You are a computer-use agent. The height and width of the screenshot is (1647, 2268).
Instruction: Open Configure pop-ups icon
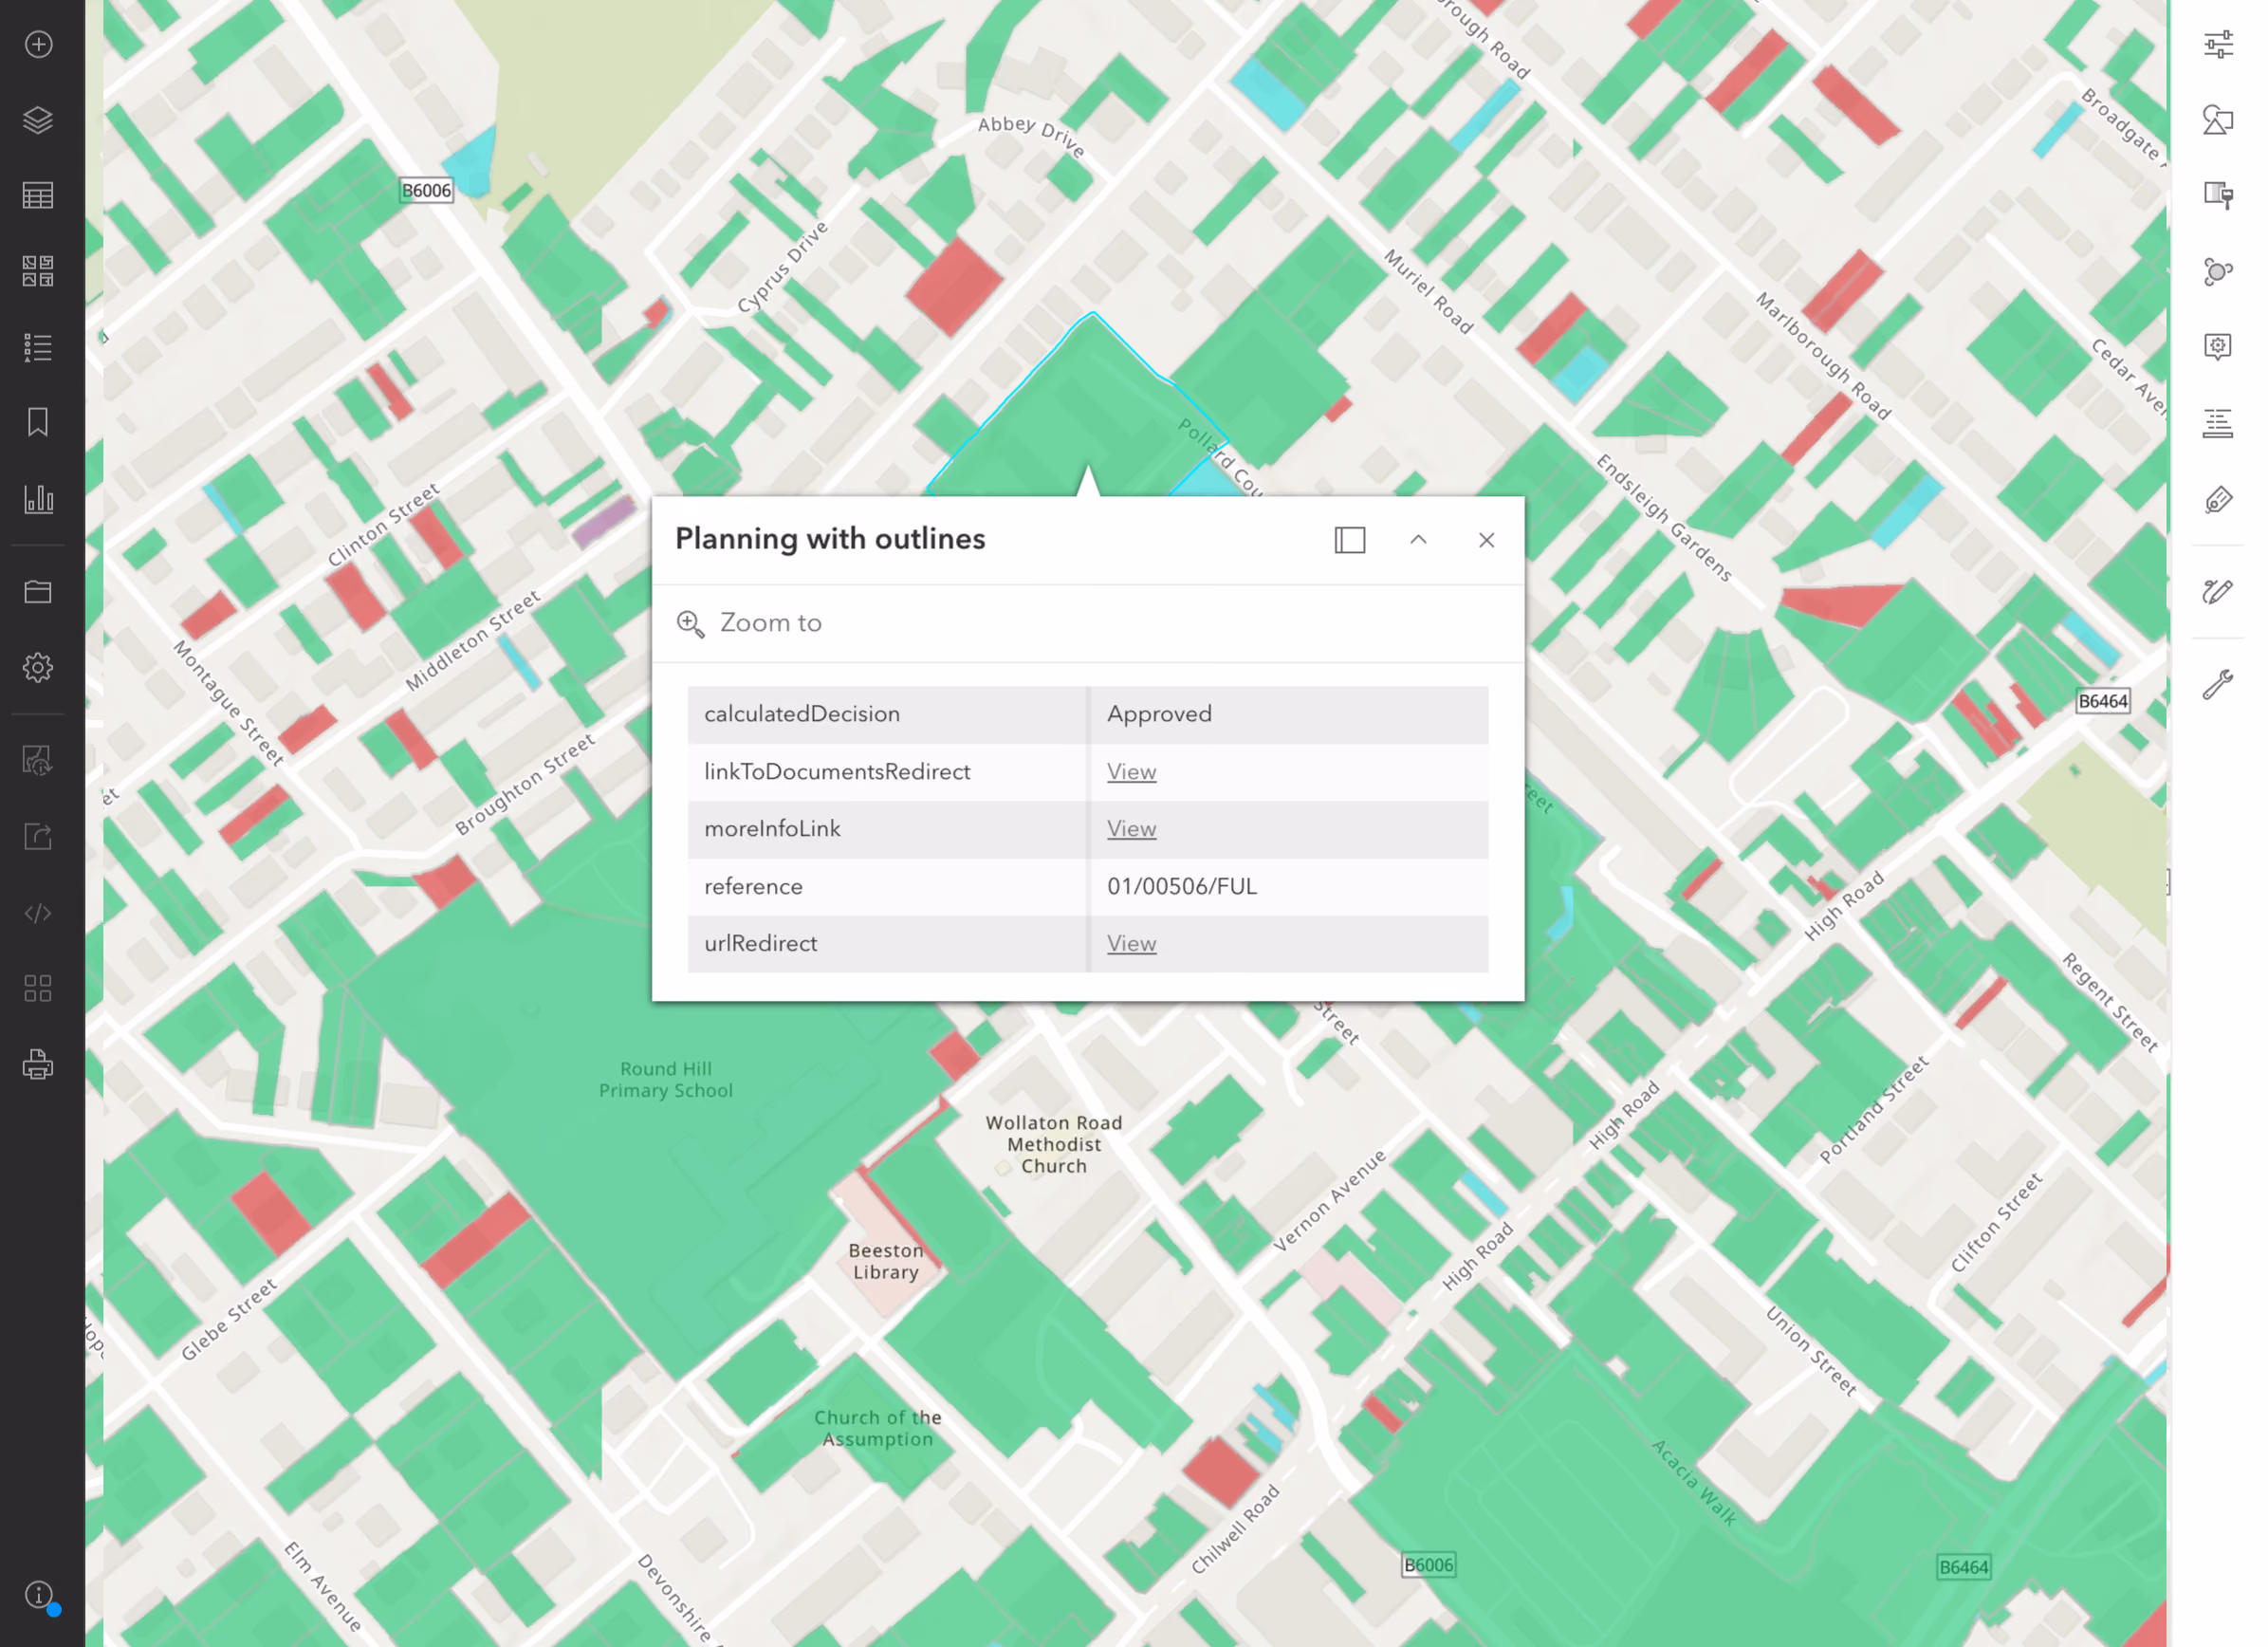click(2218, 347)
